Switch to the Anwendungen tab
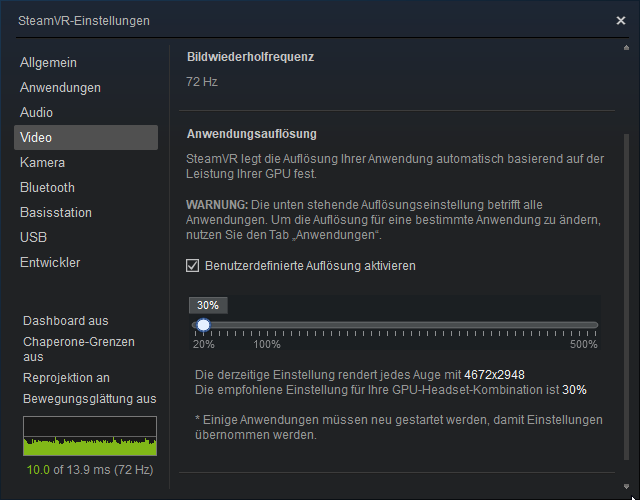 click(x=60, y=88)
